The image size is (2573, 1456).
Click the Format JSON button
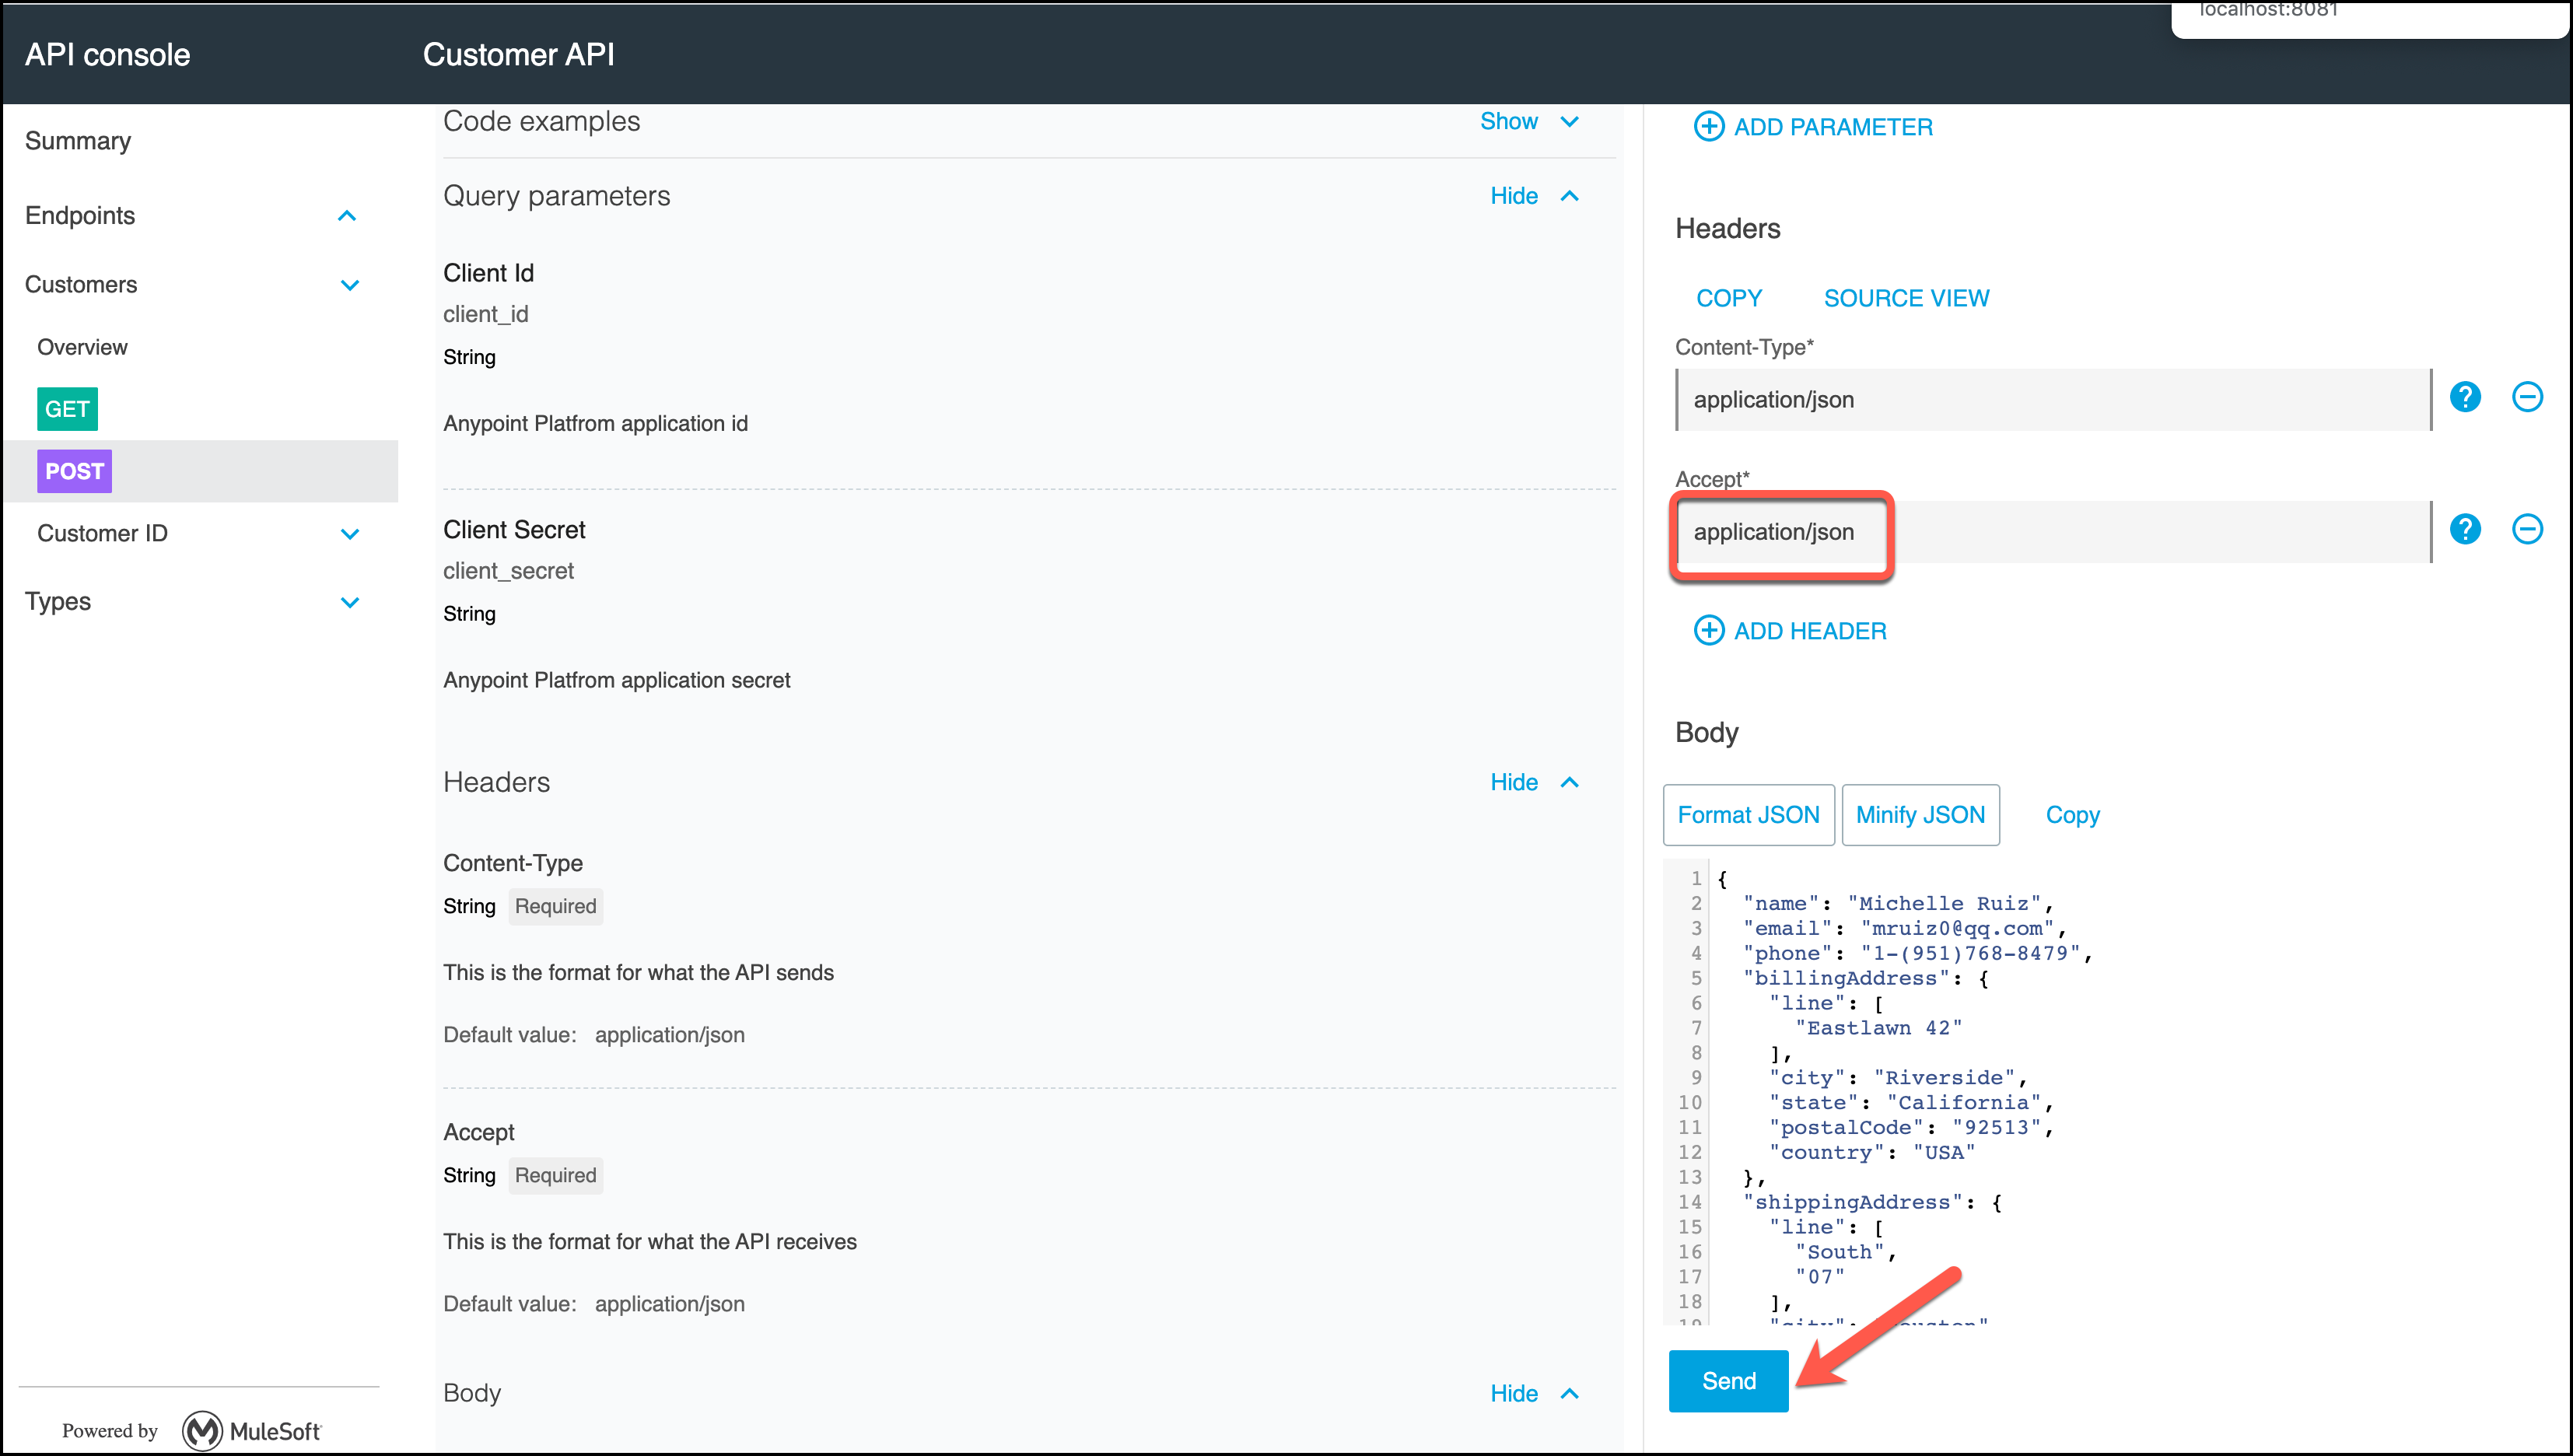coord(1748,815)
